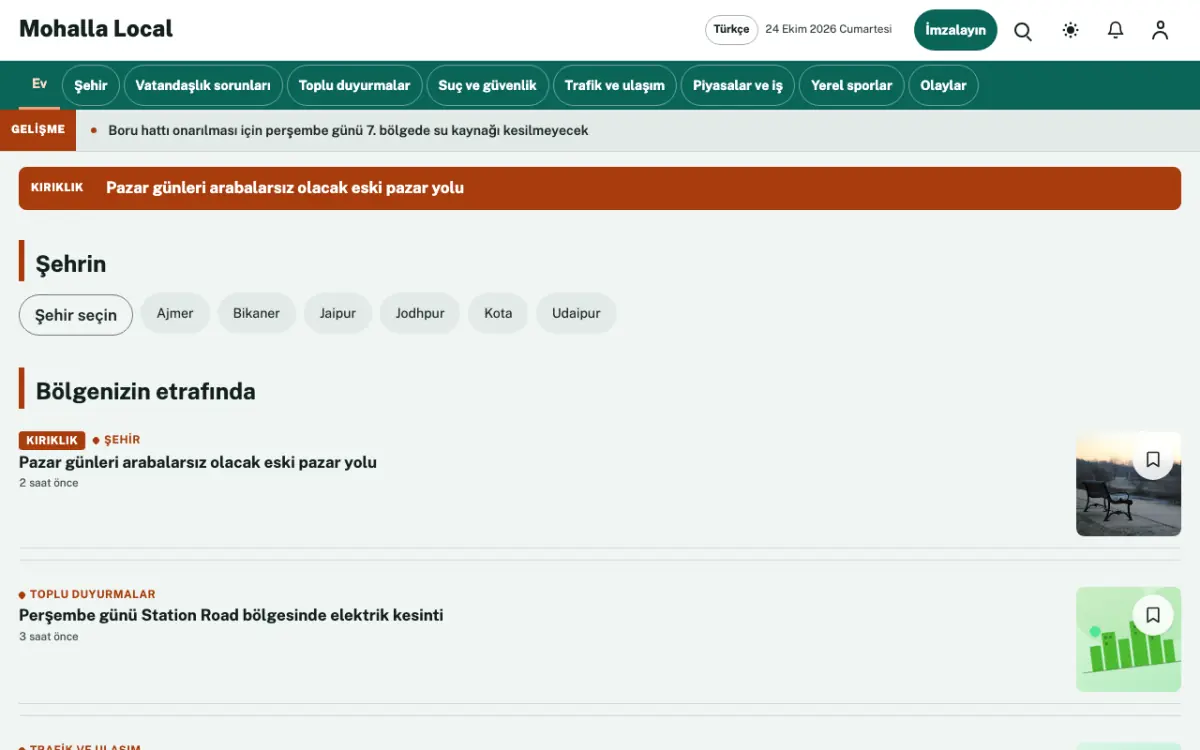Screen dimensions: 1200x750
Task: Open the Türkçe language selector
Action: 731,30
